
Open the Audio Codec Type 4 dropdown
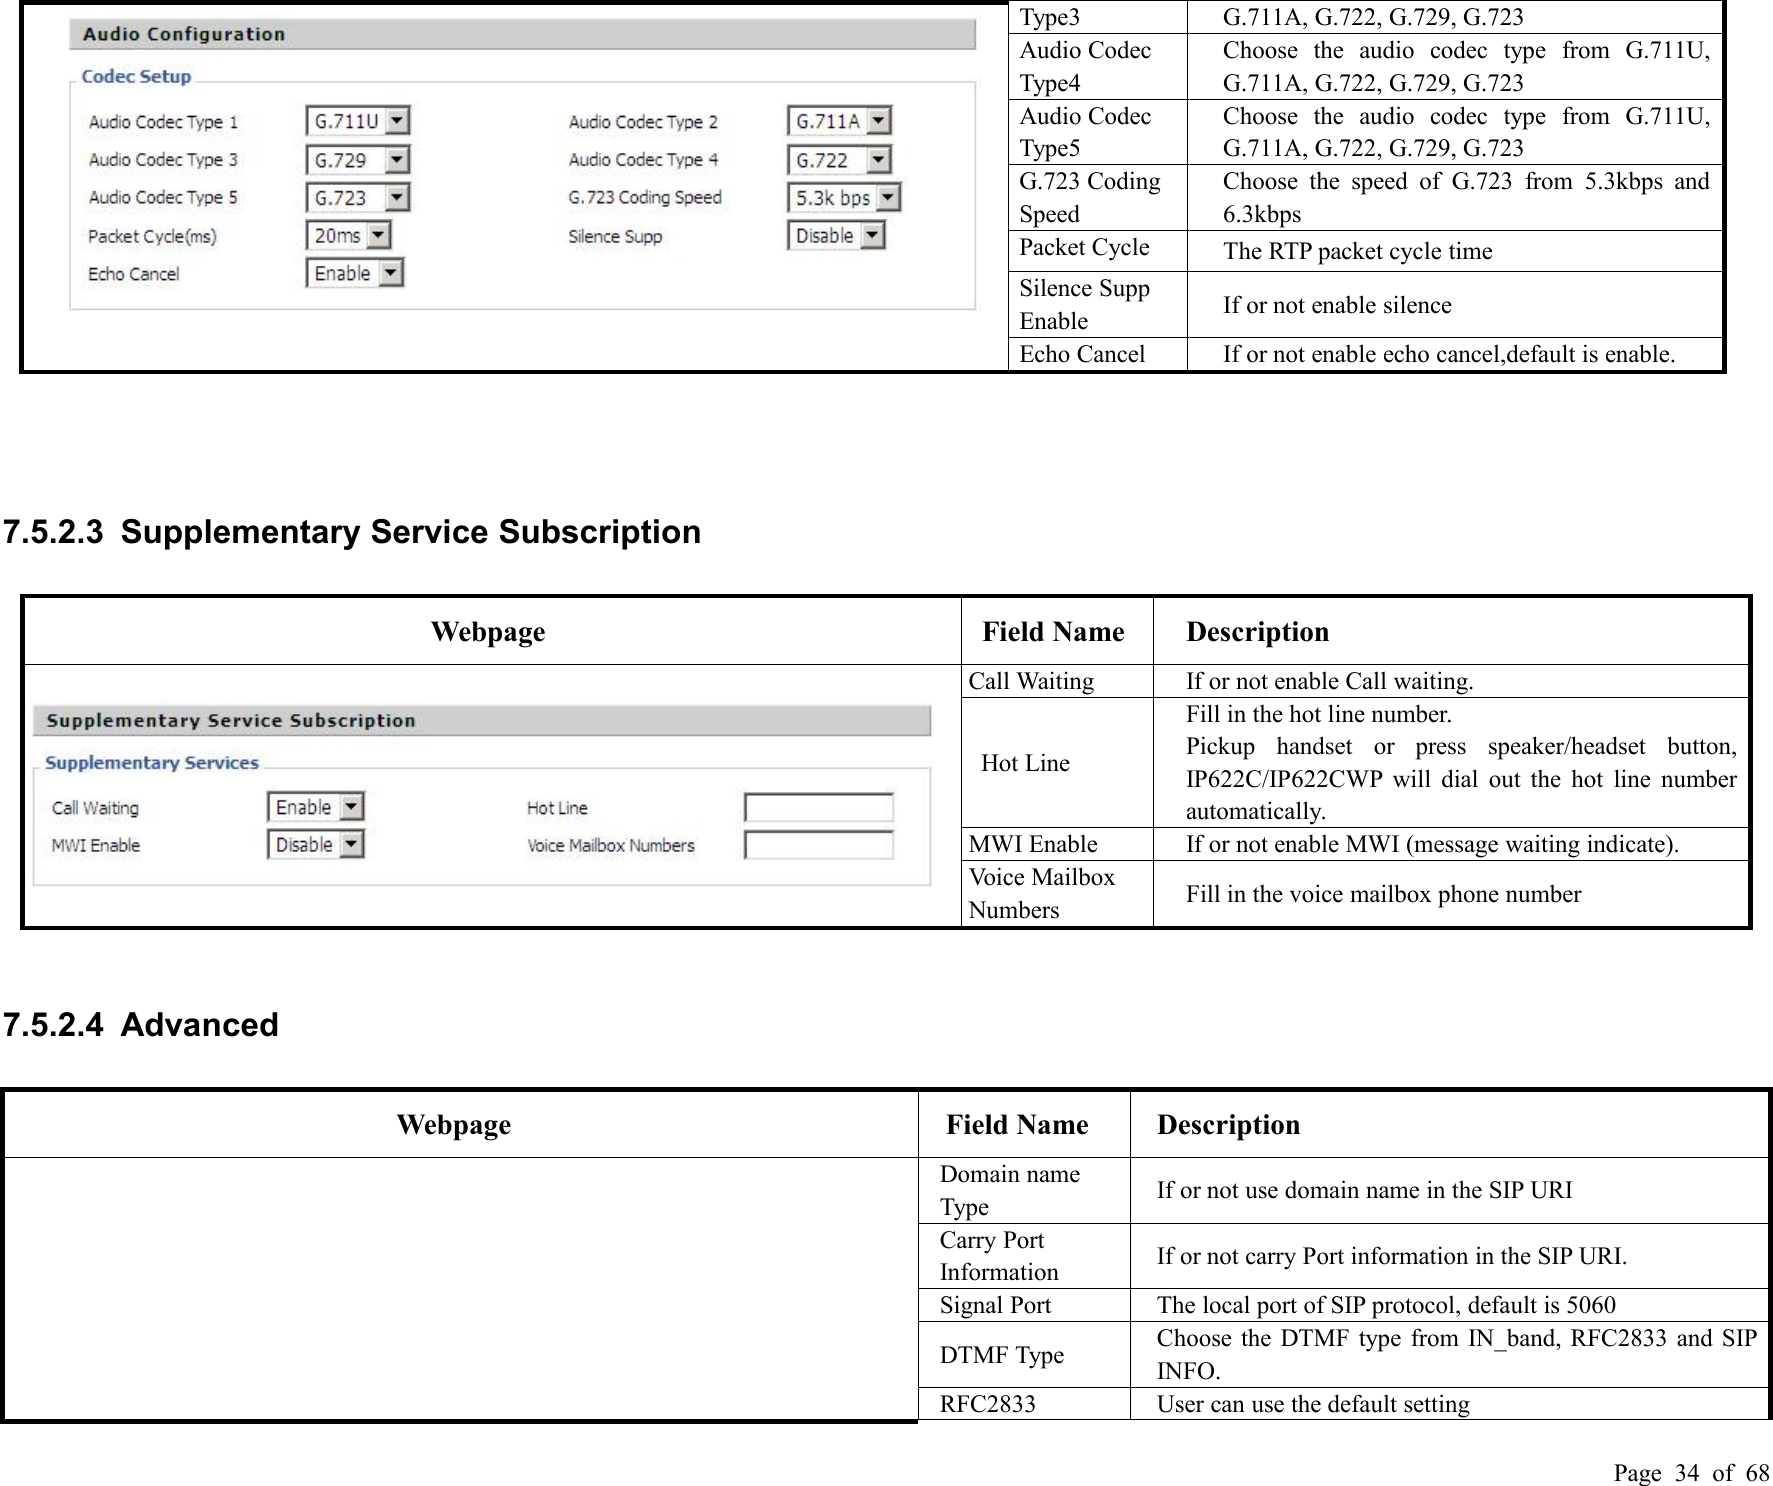coord(839,160)
